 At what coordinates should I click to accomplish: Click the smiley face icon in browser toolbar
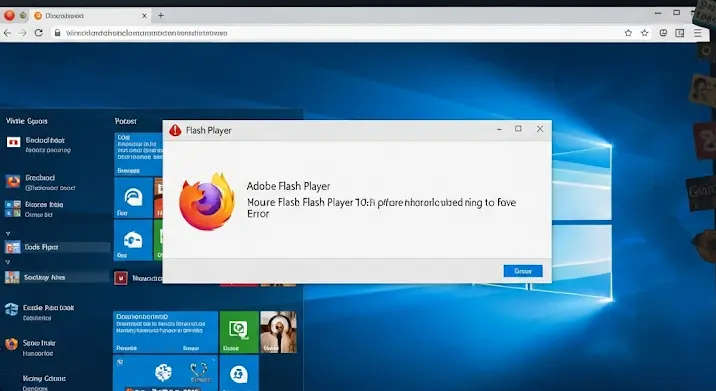[x=663, y=33]
